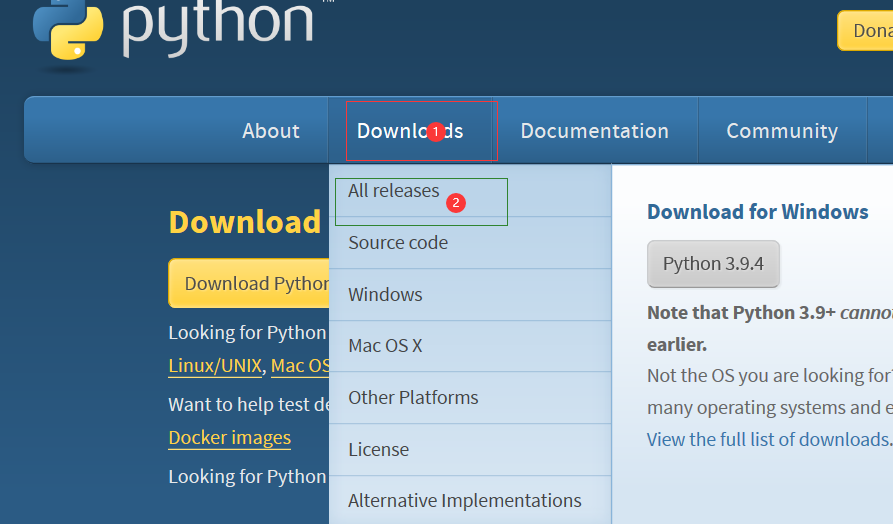Click the Python logo icon
Image resolution: width=893 pixels, height=524 pixels.
click(68, 30)
